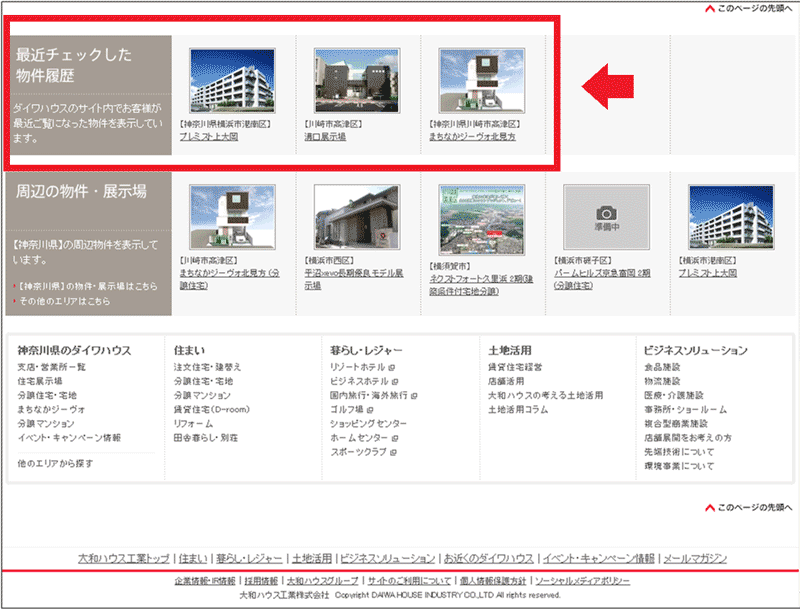Open 支店・営業所一覧 in 神奈川県のダイワハウス column
The image size is (800, 609).
53,367
